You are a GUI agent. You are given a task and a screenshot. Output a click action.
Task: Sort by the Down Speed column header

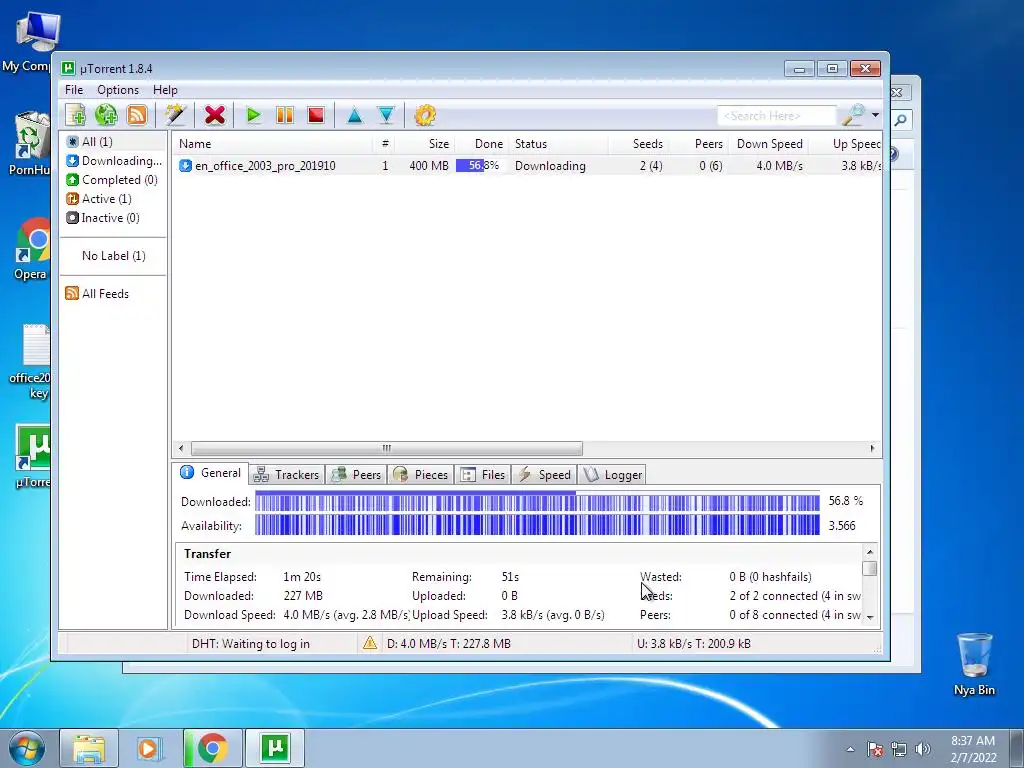[769, 144]
